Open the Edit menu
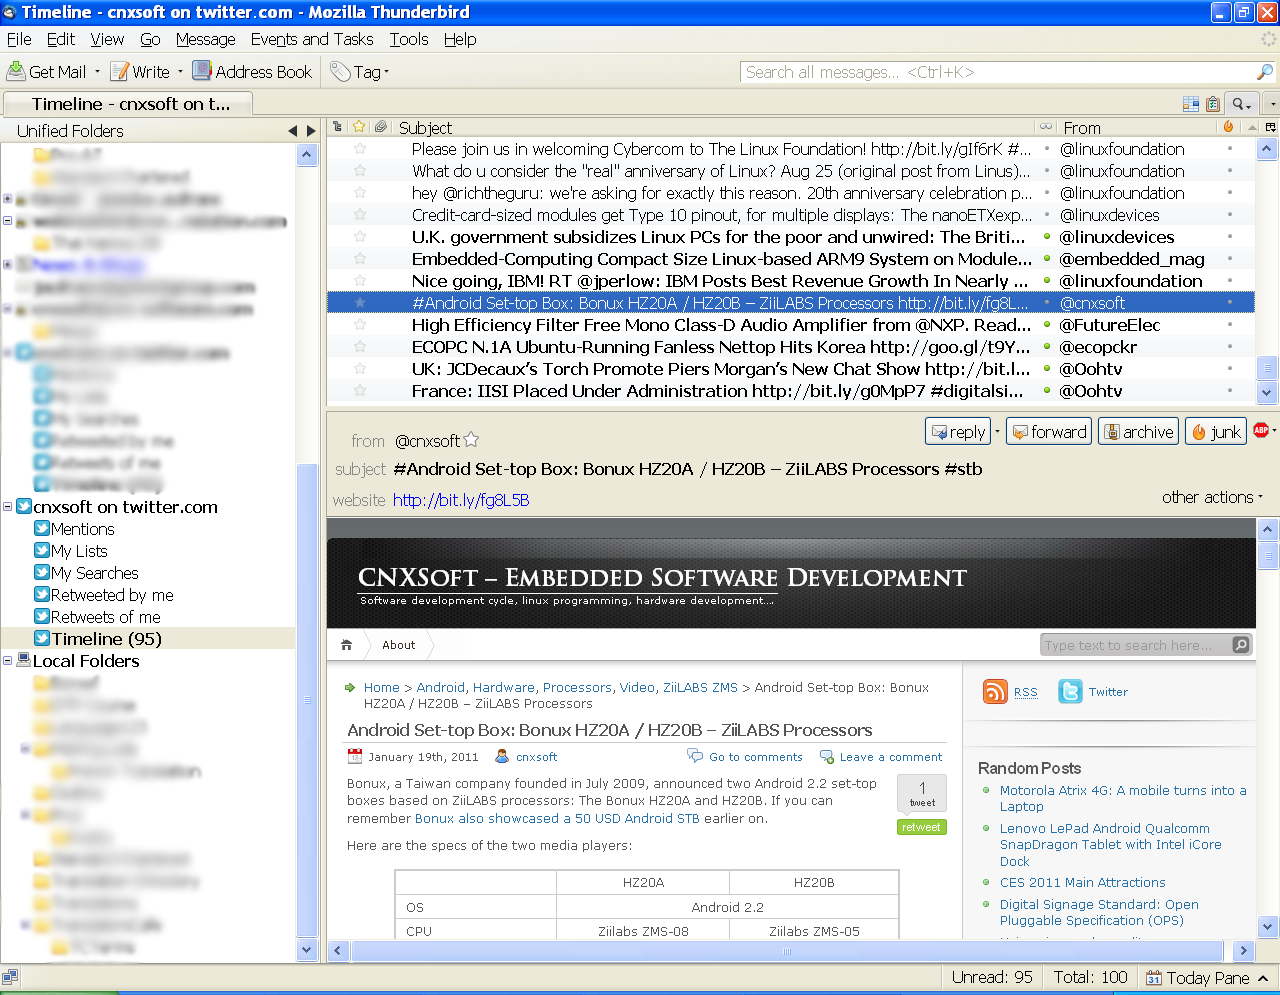The width and height of the screenshot is (1280, 995). point(61,39)
